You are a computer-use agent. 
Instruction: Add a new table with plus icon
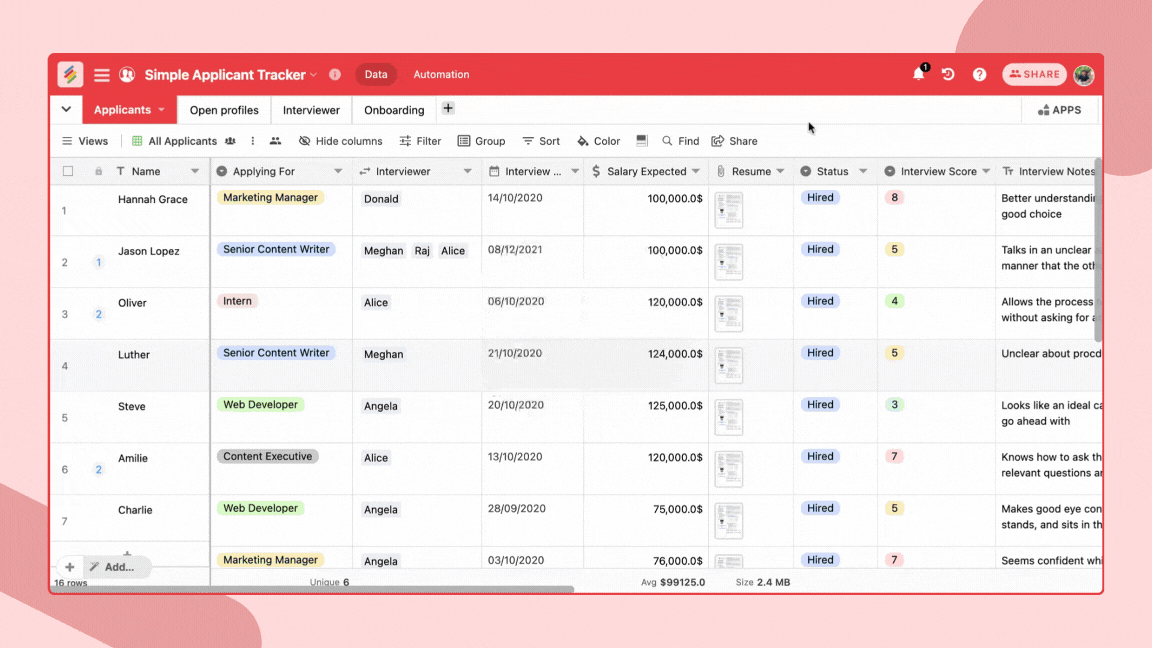(448, 109)
